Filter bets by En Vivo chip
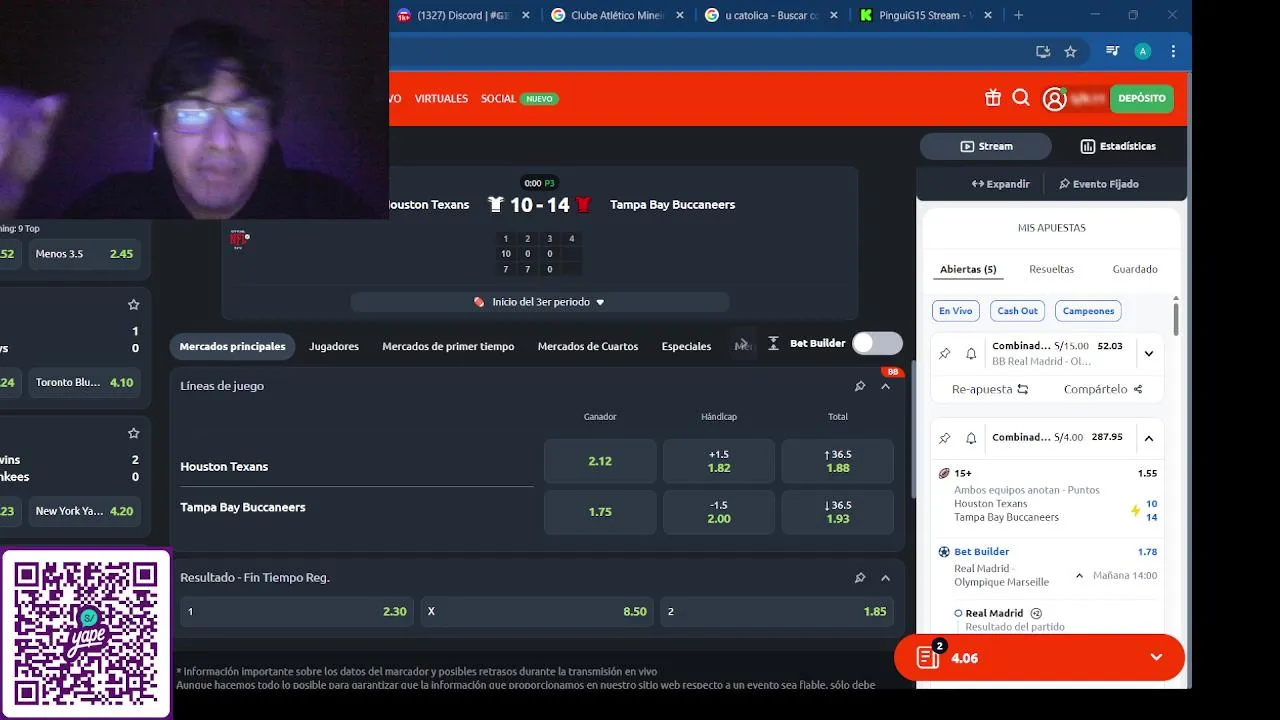Image resolution: width=1280 pixels, height=720 pixels. click(x=955, y=311)
